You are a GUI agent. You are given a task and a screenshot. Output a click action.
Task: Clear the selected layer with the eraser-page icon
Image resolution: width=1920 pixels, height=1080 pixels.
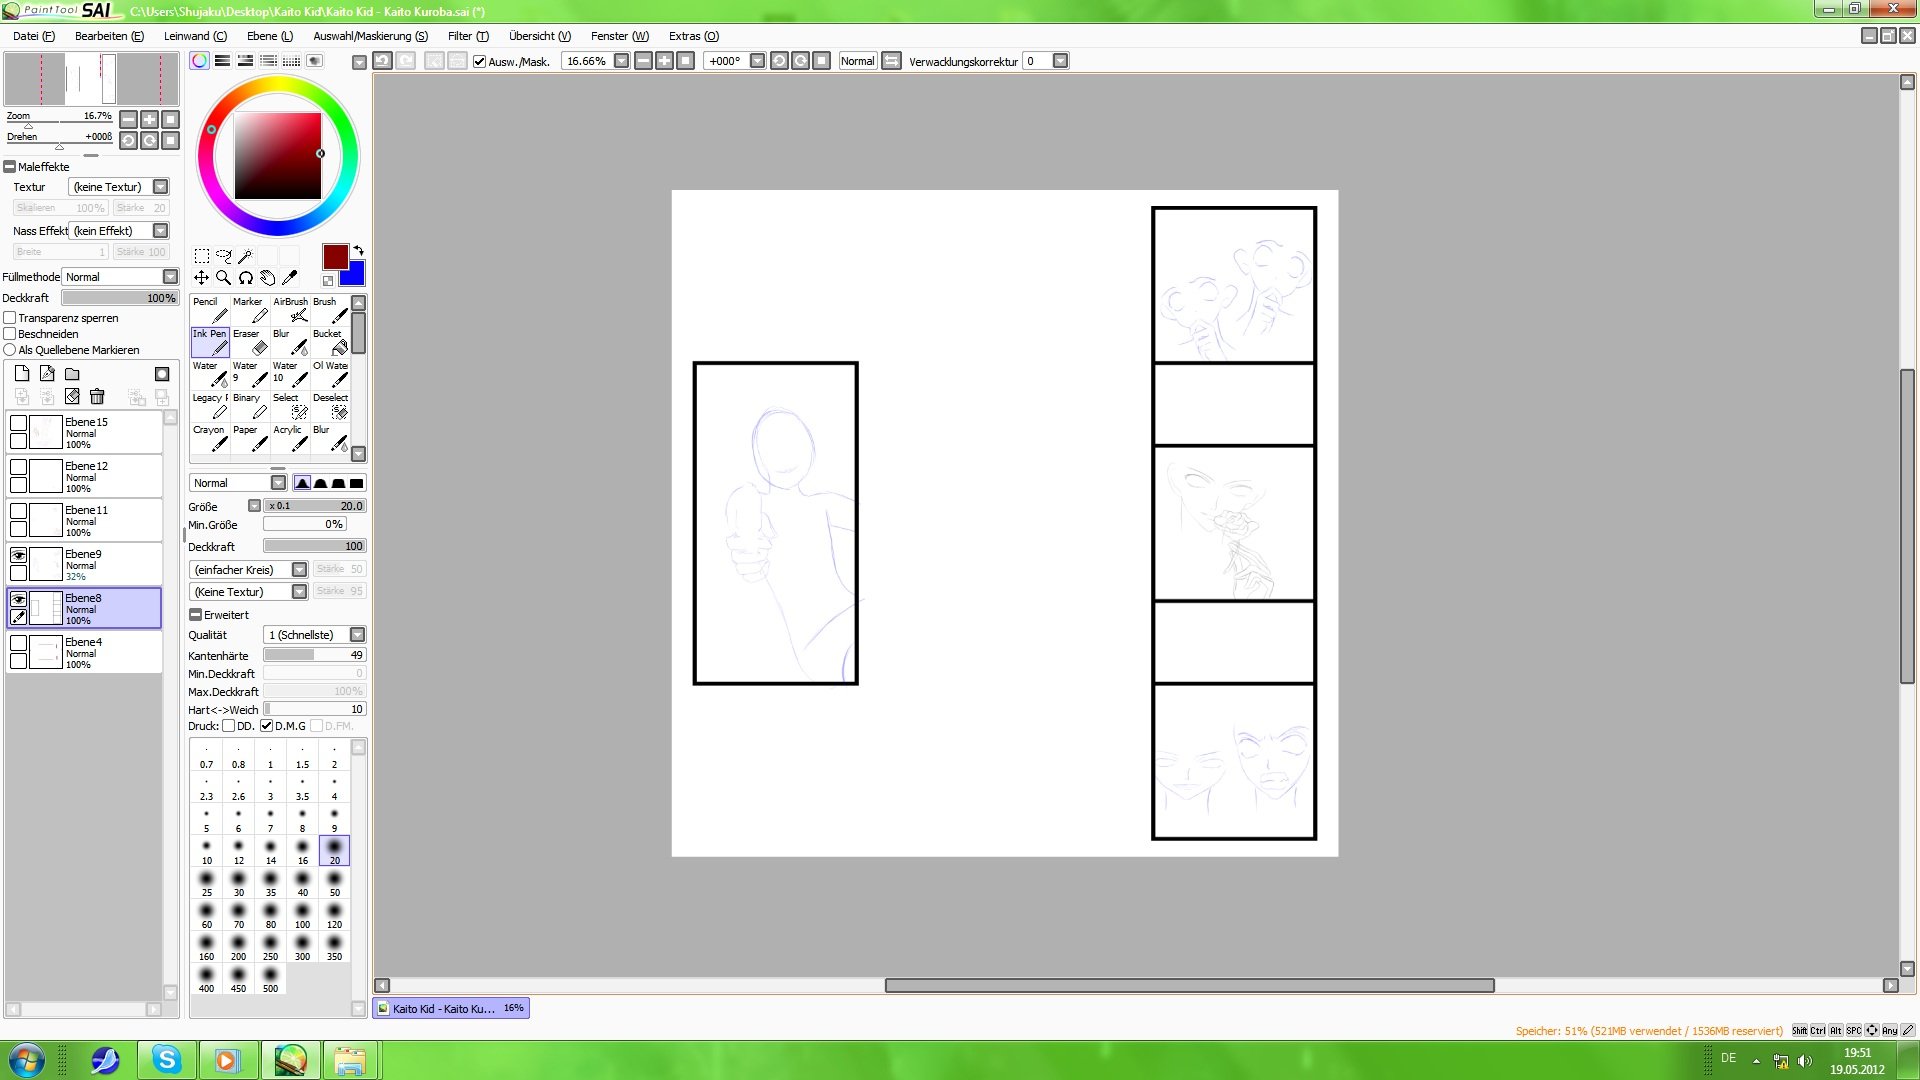72,397
